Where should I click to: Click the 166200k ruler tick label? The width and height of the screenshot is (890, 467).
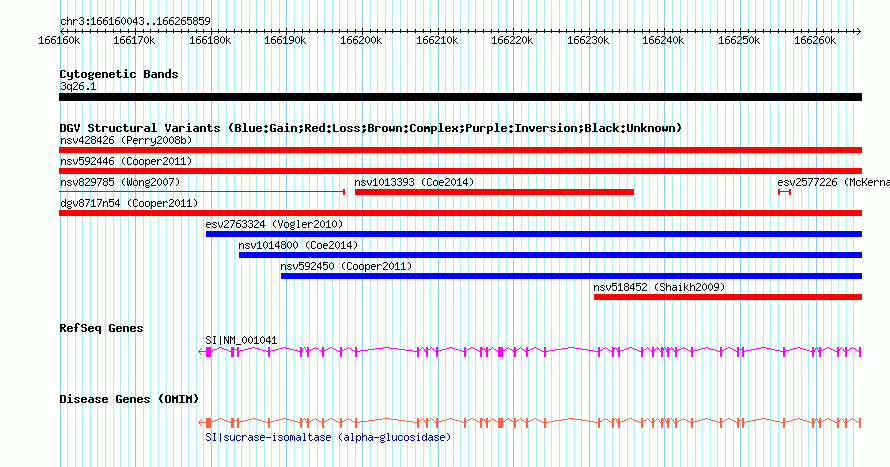coord(361,40)
